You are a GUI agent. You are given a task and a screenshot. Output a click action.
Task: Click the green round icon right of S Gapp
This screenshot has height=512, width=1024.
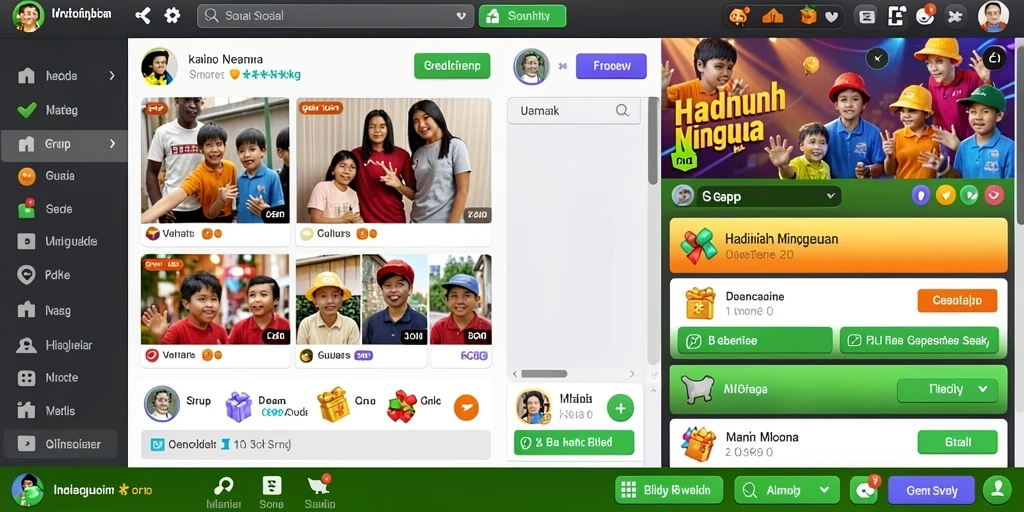point(969,195)
